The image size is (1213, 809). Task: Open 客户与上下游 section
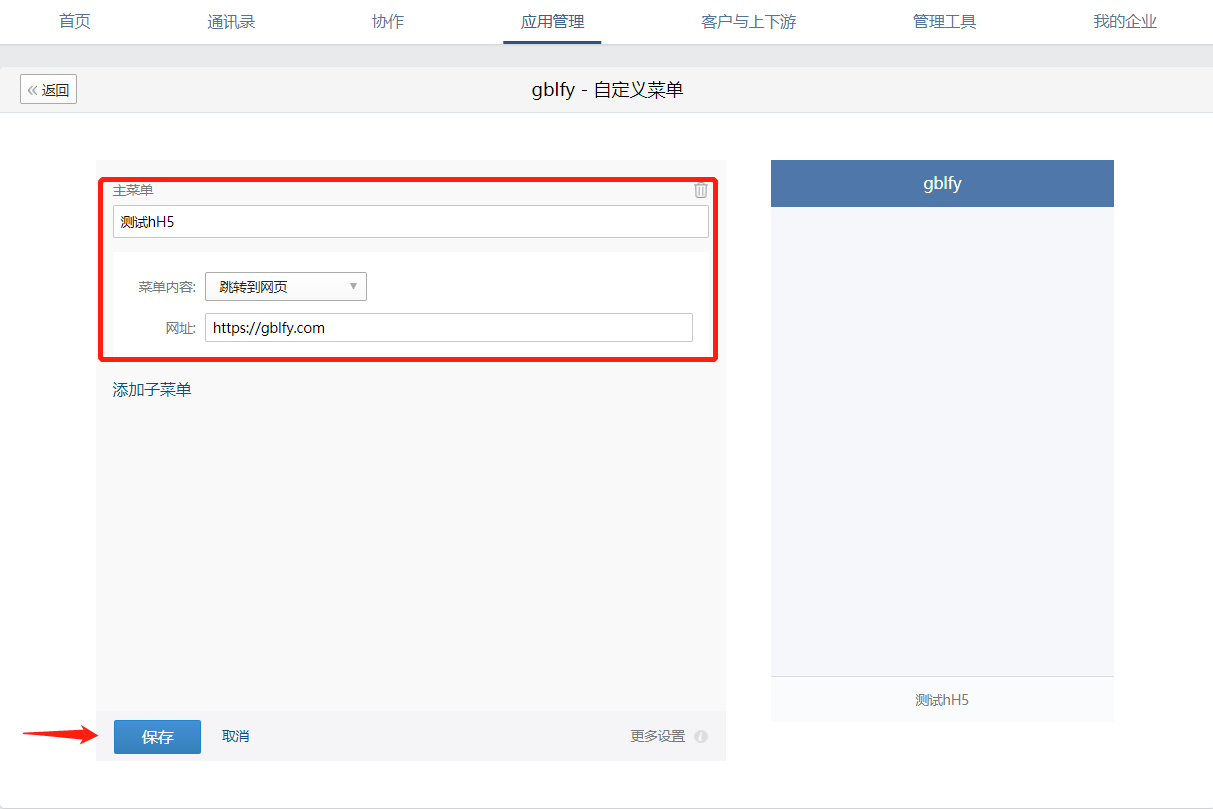(748, 21)
